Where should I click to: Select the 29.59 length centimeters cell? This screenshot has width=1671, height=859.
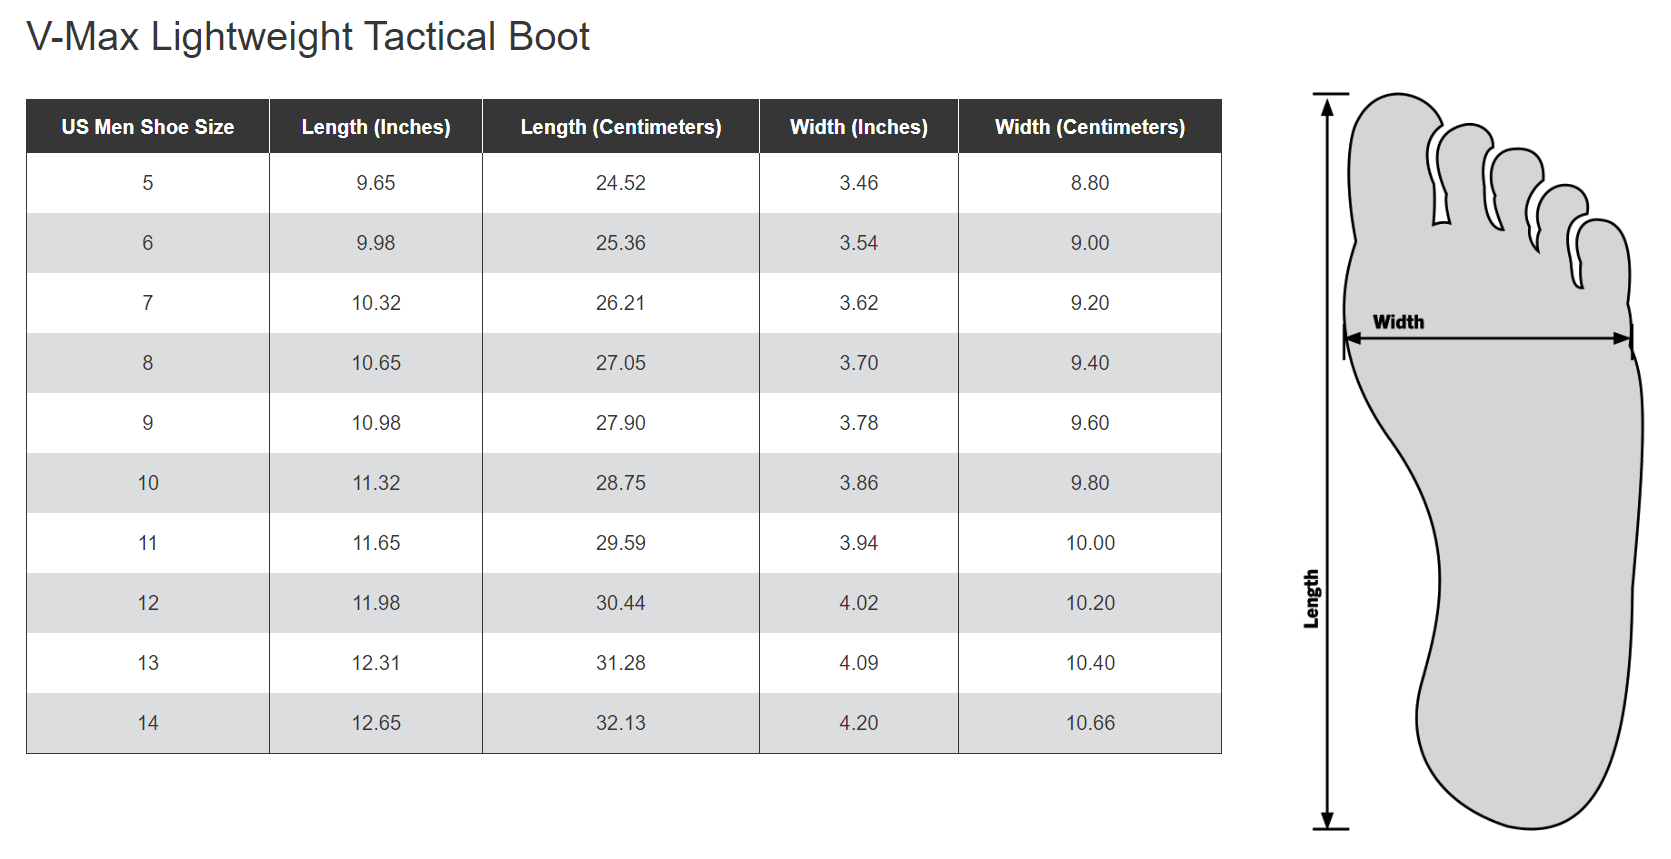[621, 543]
